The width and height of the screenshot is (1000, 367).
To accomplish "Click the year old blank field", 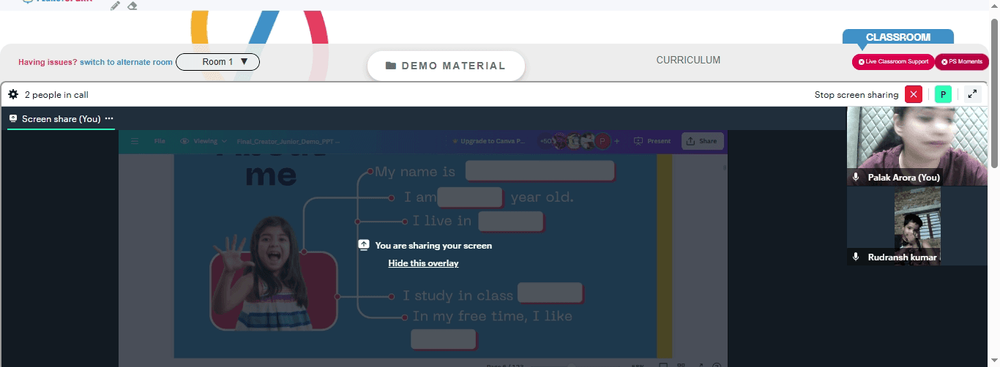I will click(470, 197).
